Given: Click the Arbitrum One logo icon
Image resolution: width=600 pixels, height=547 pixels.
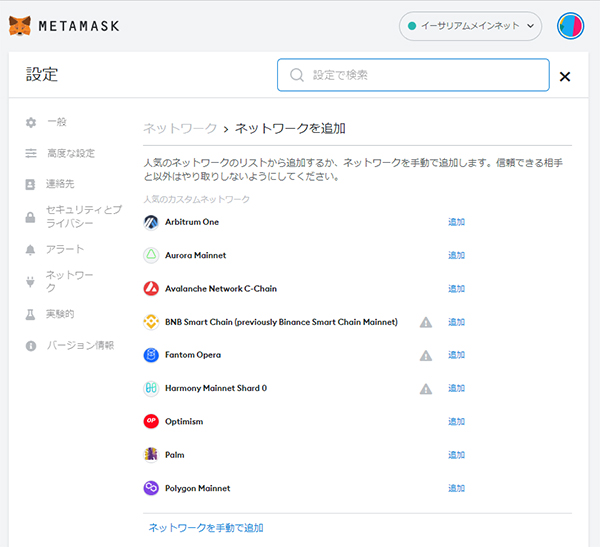Looking at the screenshot, I should click(x=151, y=222).
